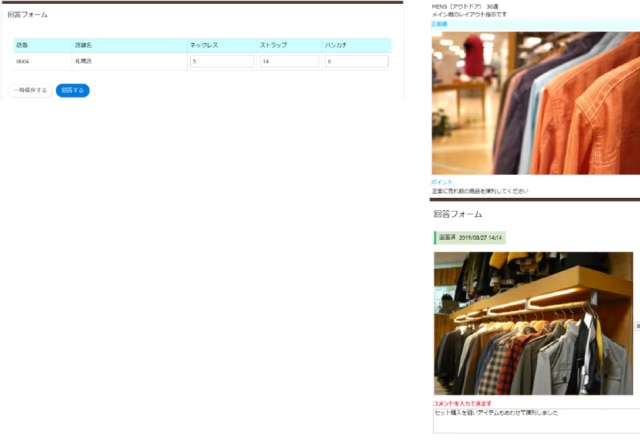Viewport: 640px width, 440px height.
Task: Click the 店舗名 column header
Action: 86,46
